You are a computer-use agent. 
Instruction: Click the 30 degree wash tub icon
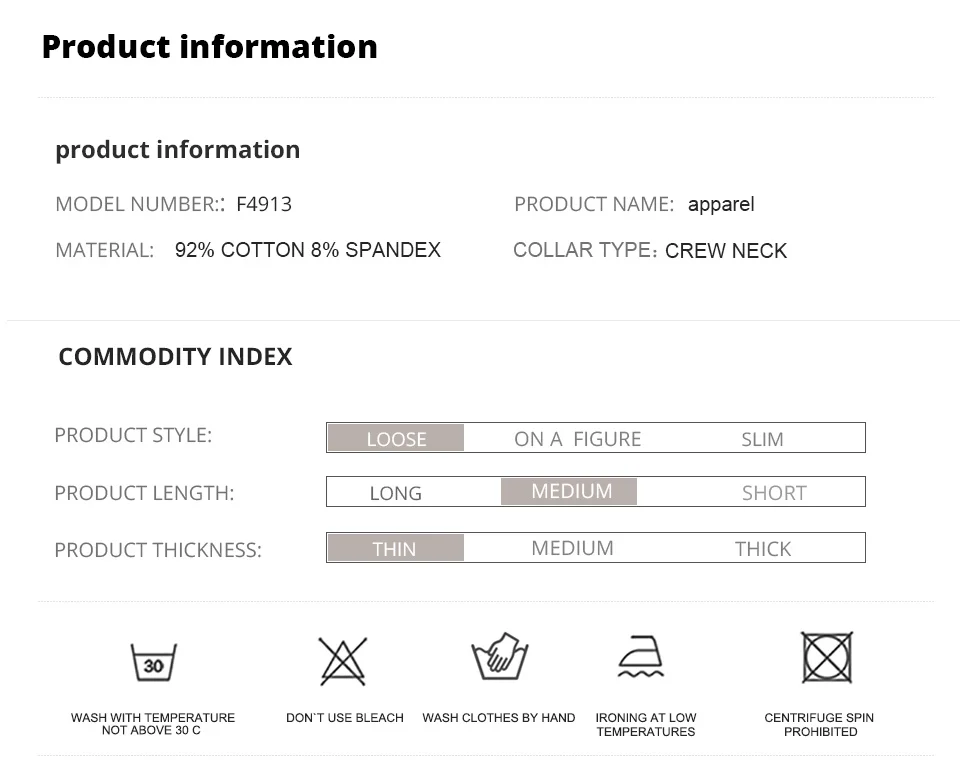154,662
